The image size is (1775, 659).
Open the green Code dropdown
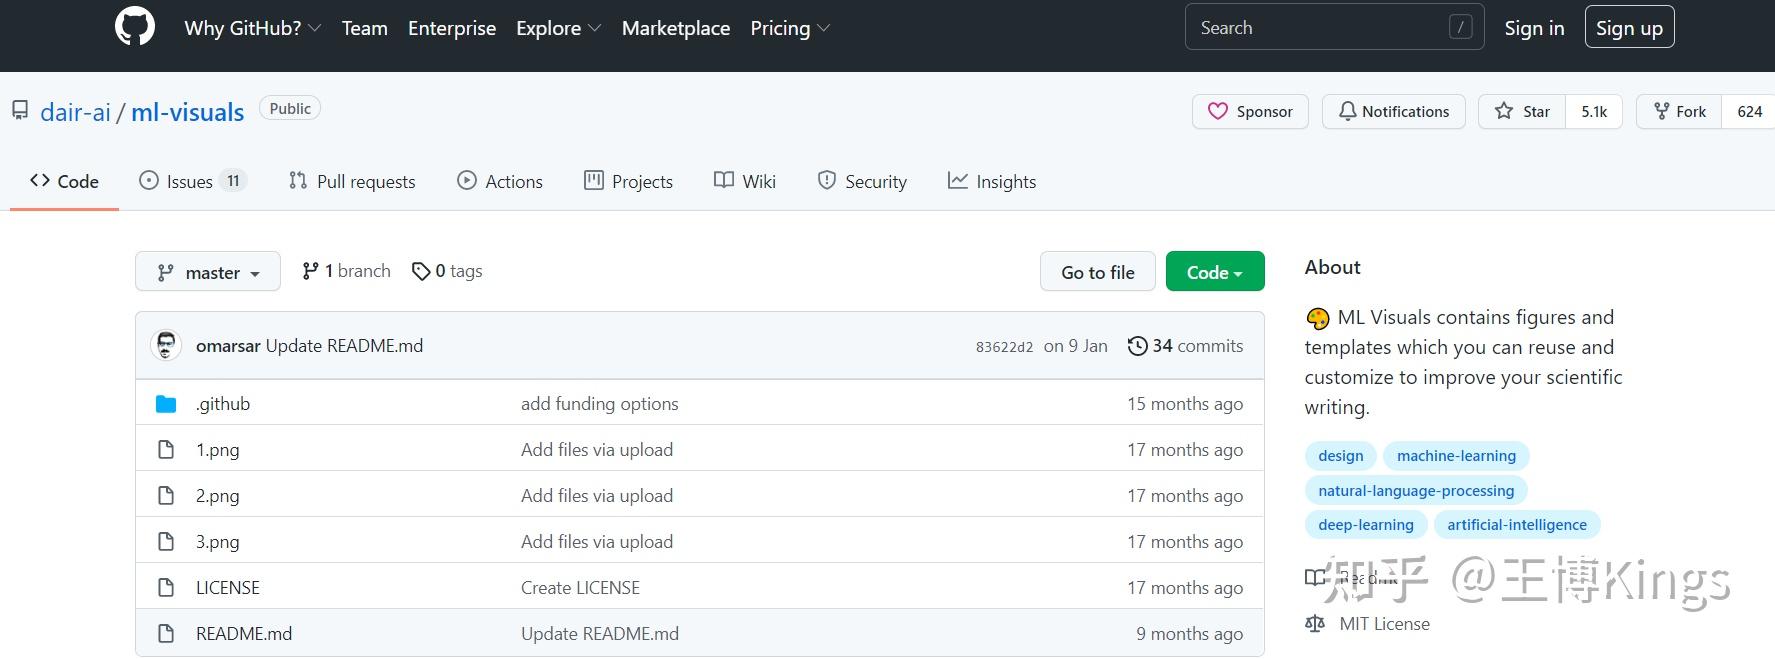pyautogui.click(x=1214, y=272)
